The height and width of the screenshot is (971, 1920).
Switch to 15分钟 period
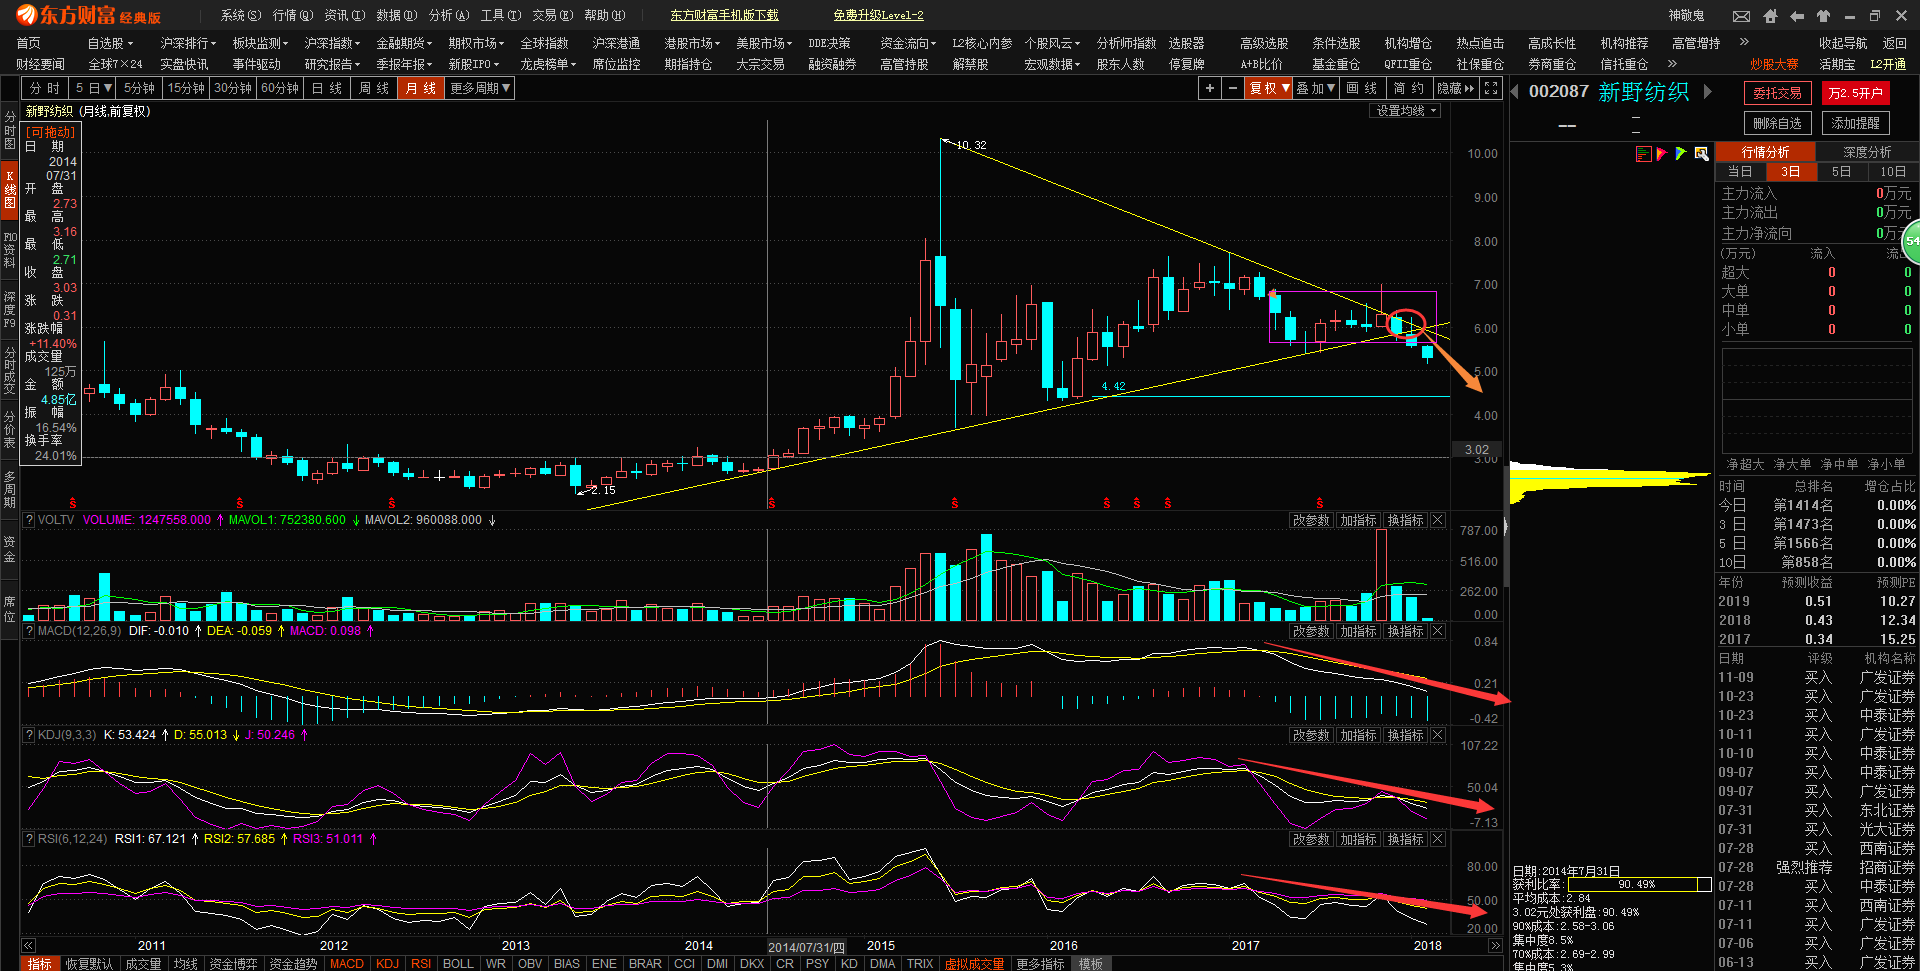185,88
